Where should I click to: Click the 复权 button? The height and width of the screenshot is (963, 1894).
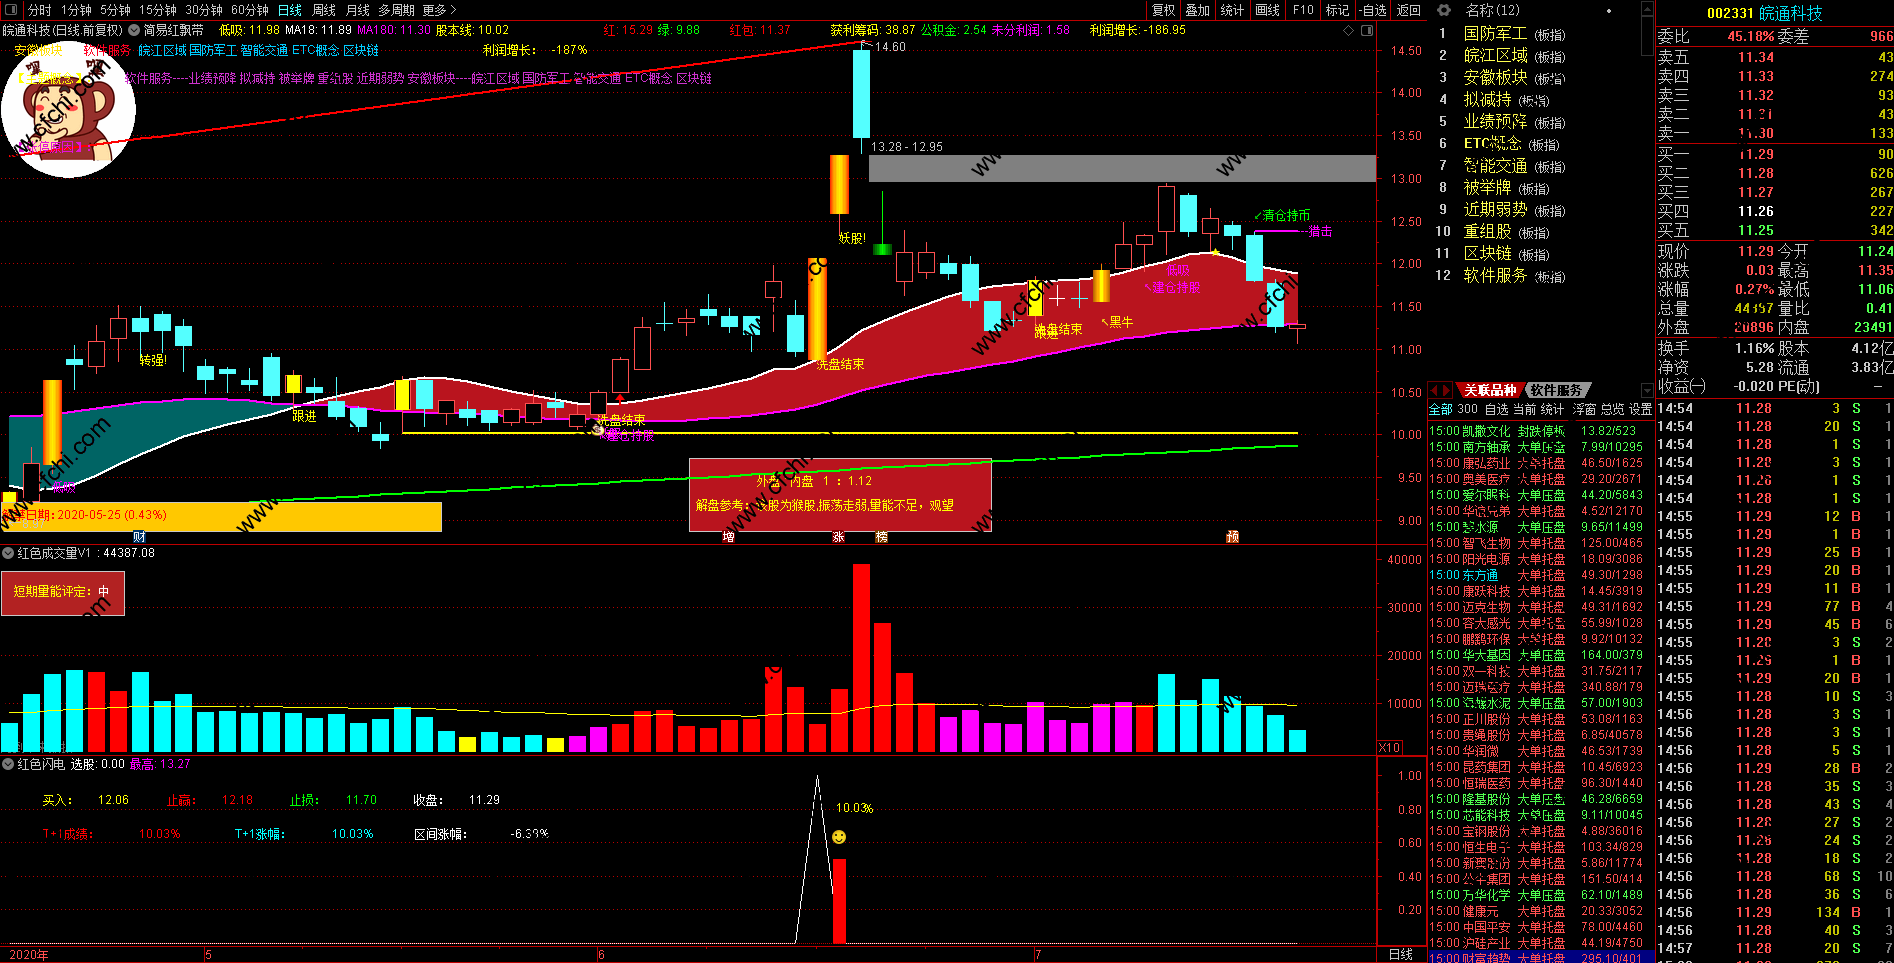(x=1163, y=10)
